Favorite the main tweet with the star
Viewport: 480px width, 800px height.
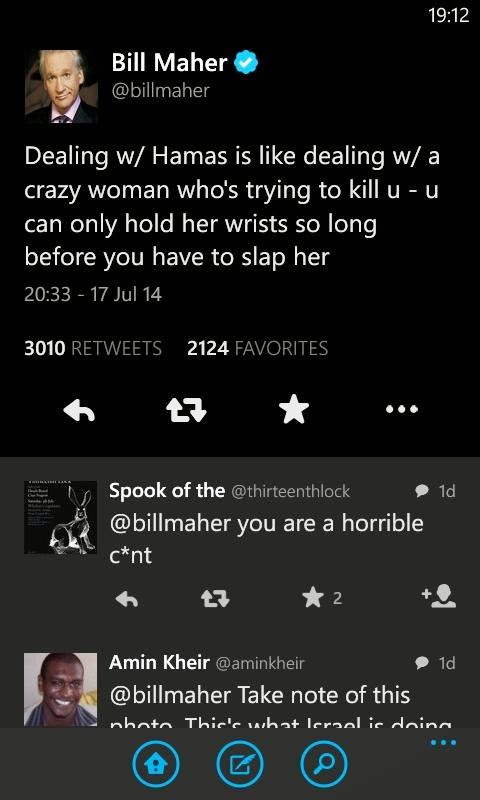pyautogui.click(x=294, y=410)
